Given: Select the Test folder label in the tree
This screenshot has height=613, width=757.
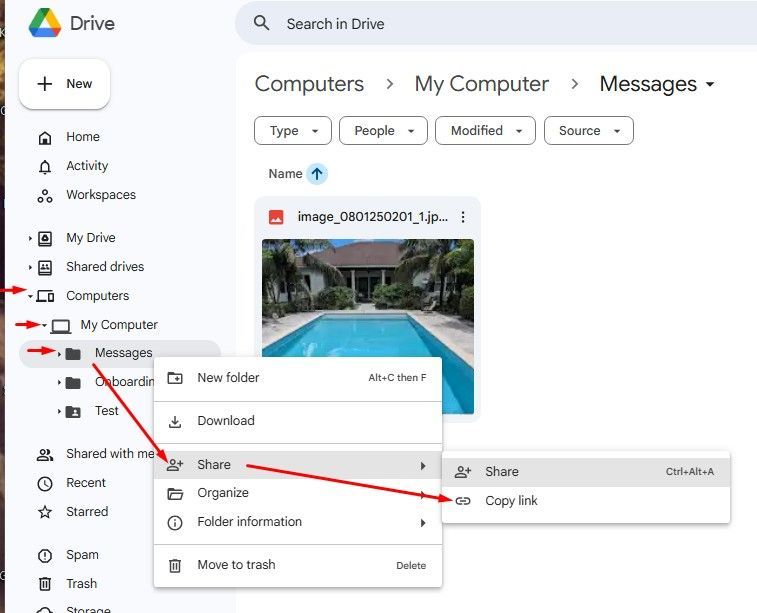Looking at the screenshot, I should [x=107, y=411].
